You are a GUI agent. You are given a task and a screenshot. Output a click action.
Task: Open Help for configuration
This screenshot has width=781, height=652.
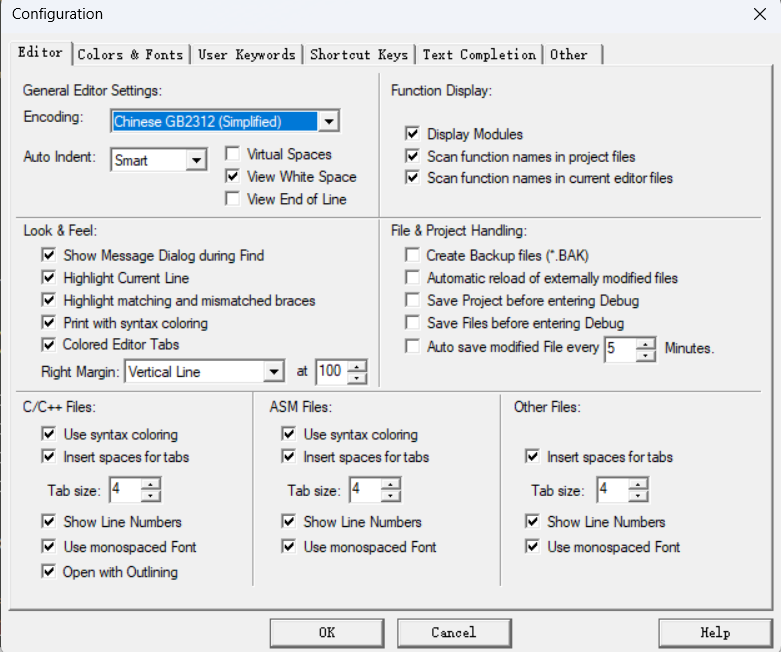point(715,633)
